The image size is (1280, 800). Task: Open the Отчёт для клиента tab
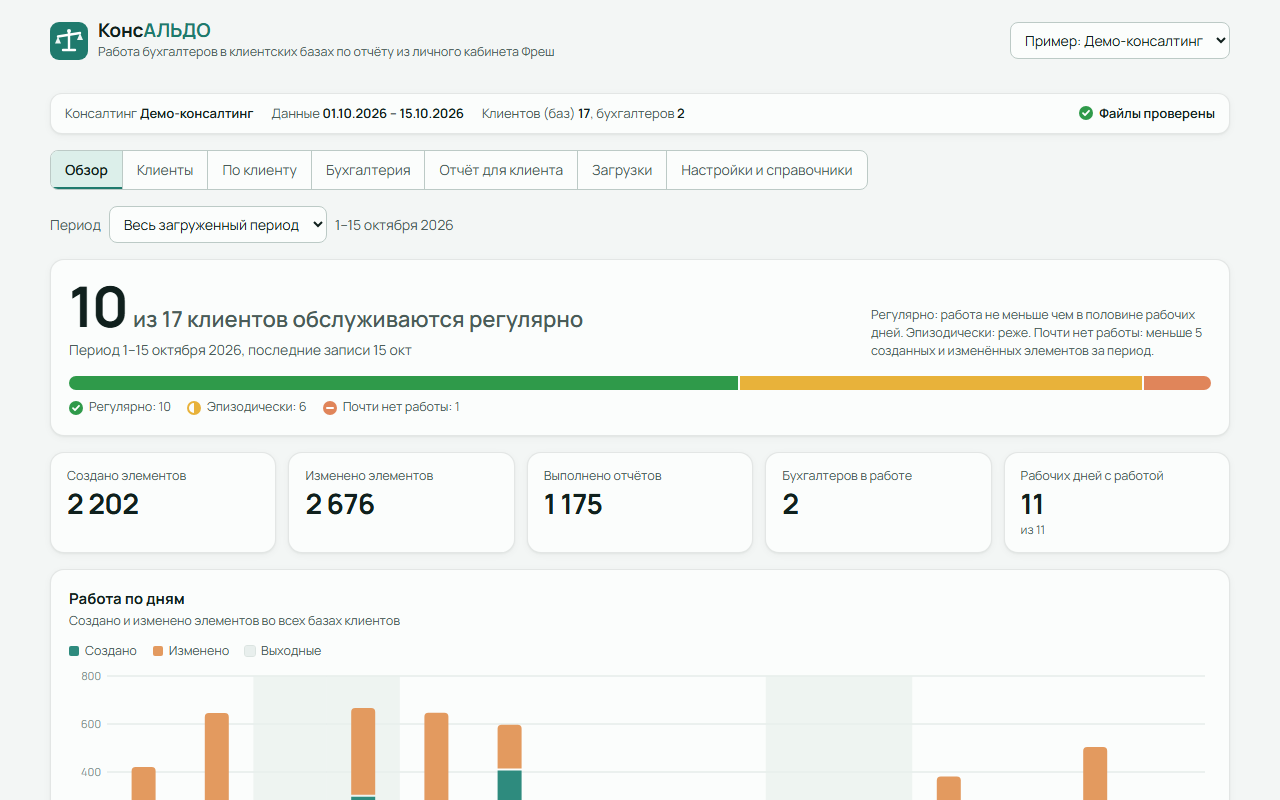[501, 170]
